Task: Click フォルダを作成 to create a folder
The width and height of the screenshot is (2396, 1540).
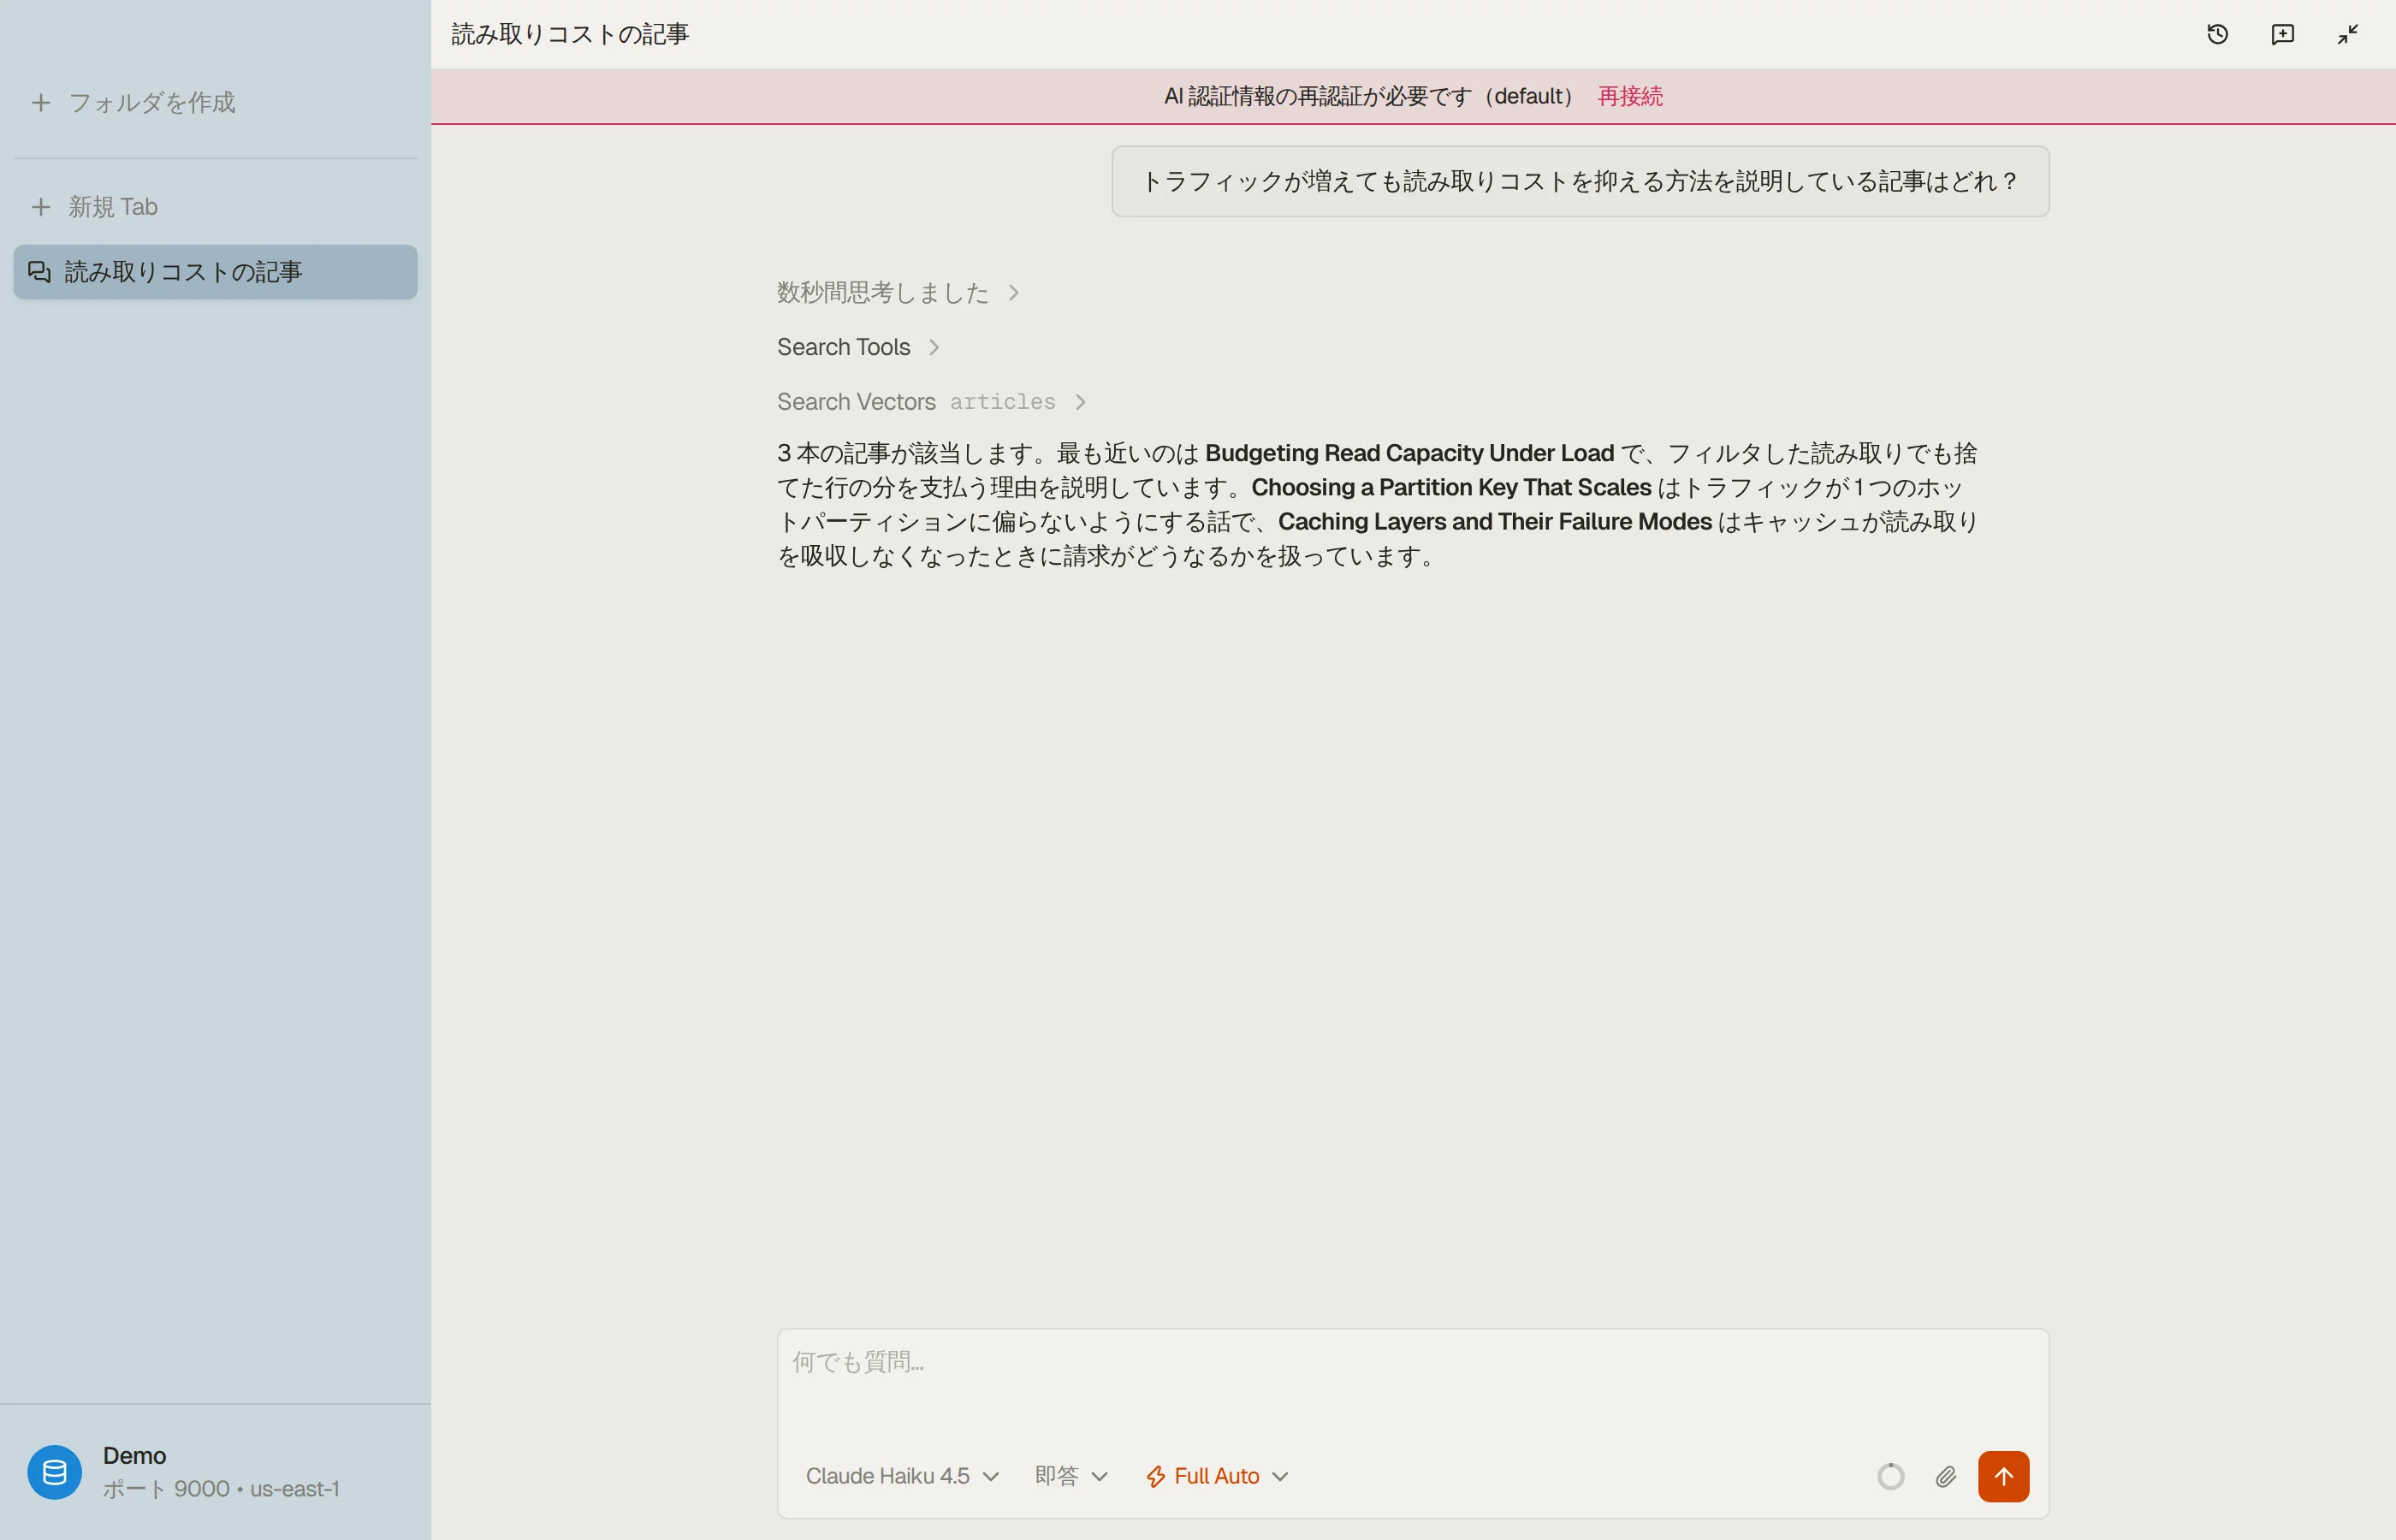Action: coord(215,102)
